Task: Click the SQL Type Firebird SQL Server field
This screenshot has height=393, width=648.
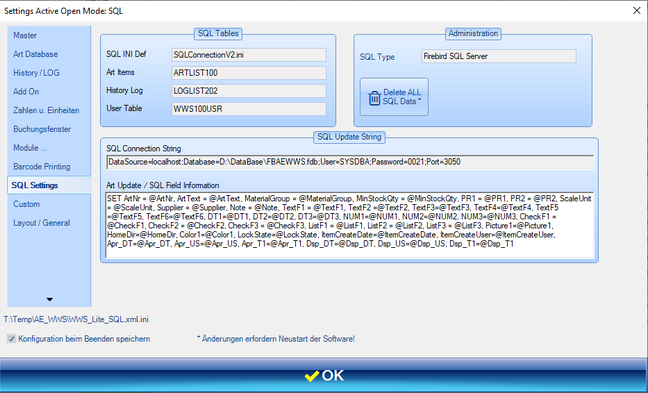Action: coord(499,56)
